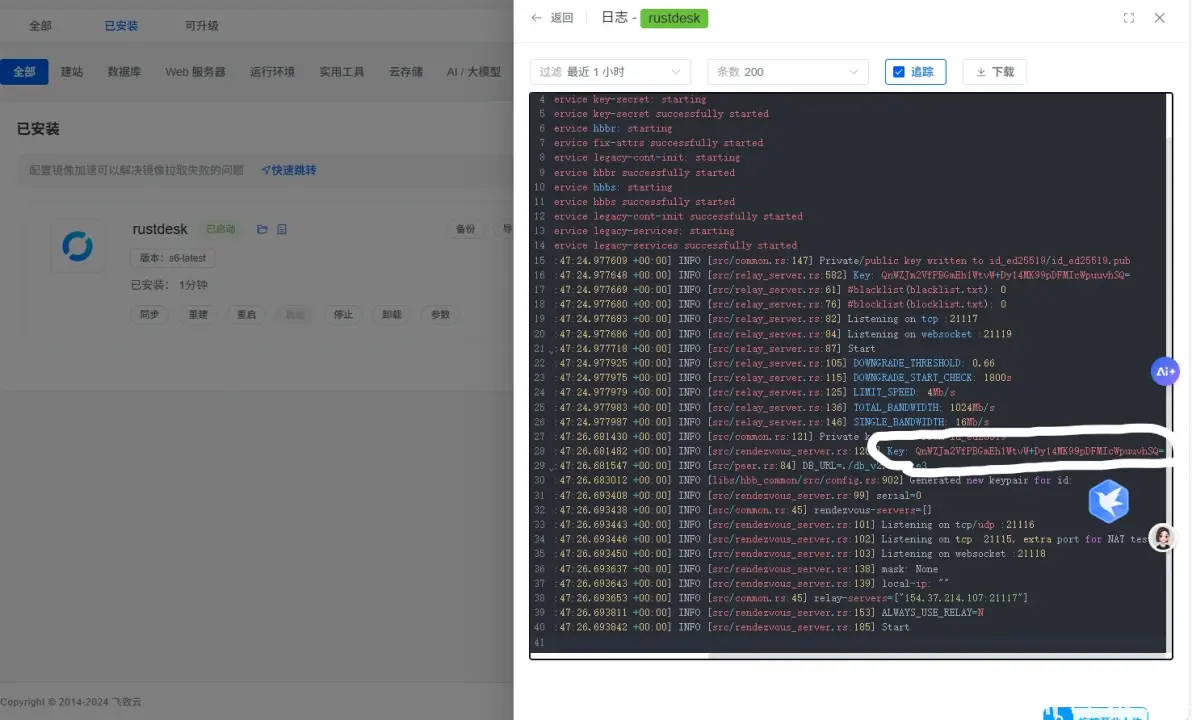Click the 同步 button for rustdesk
This screenshot has height=720, width=1192.
click(x=150, y=314)
